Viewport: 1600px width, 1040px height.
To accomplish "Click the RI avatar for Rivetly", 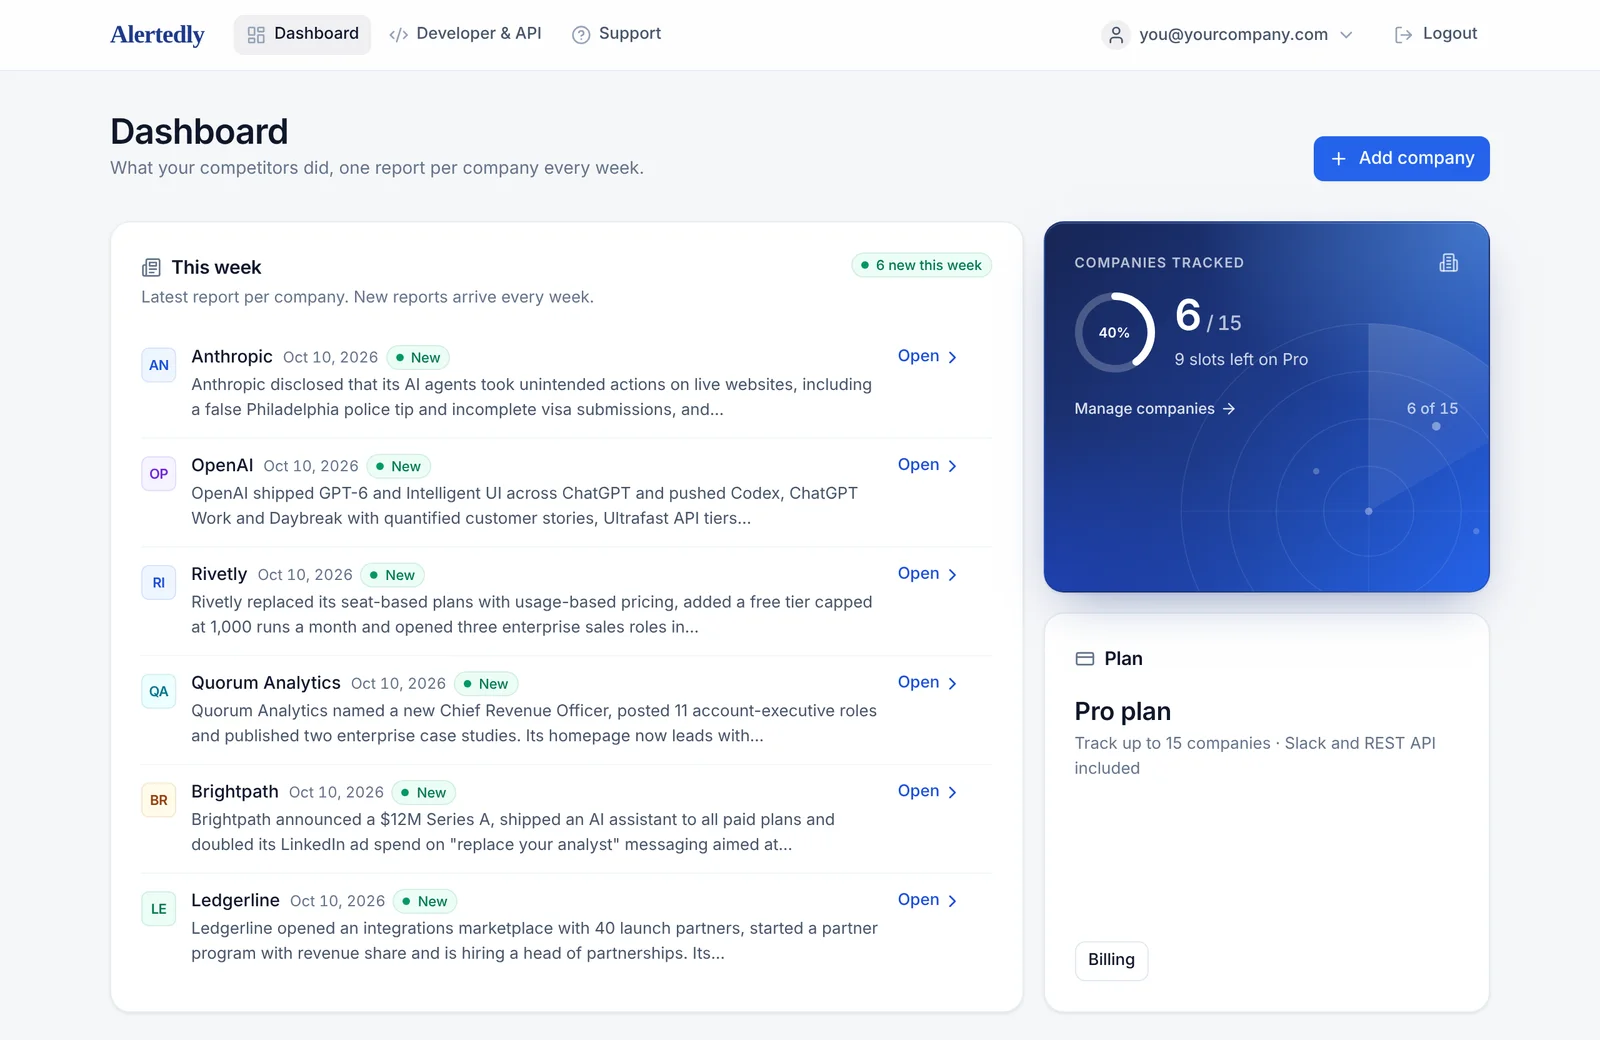I will point(159,583).
